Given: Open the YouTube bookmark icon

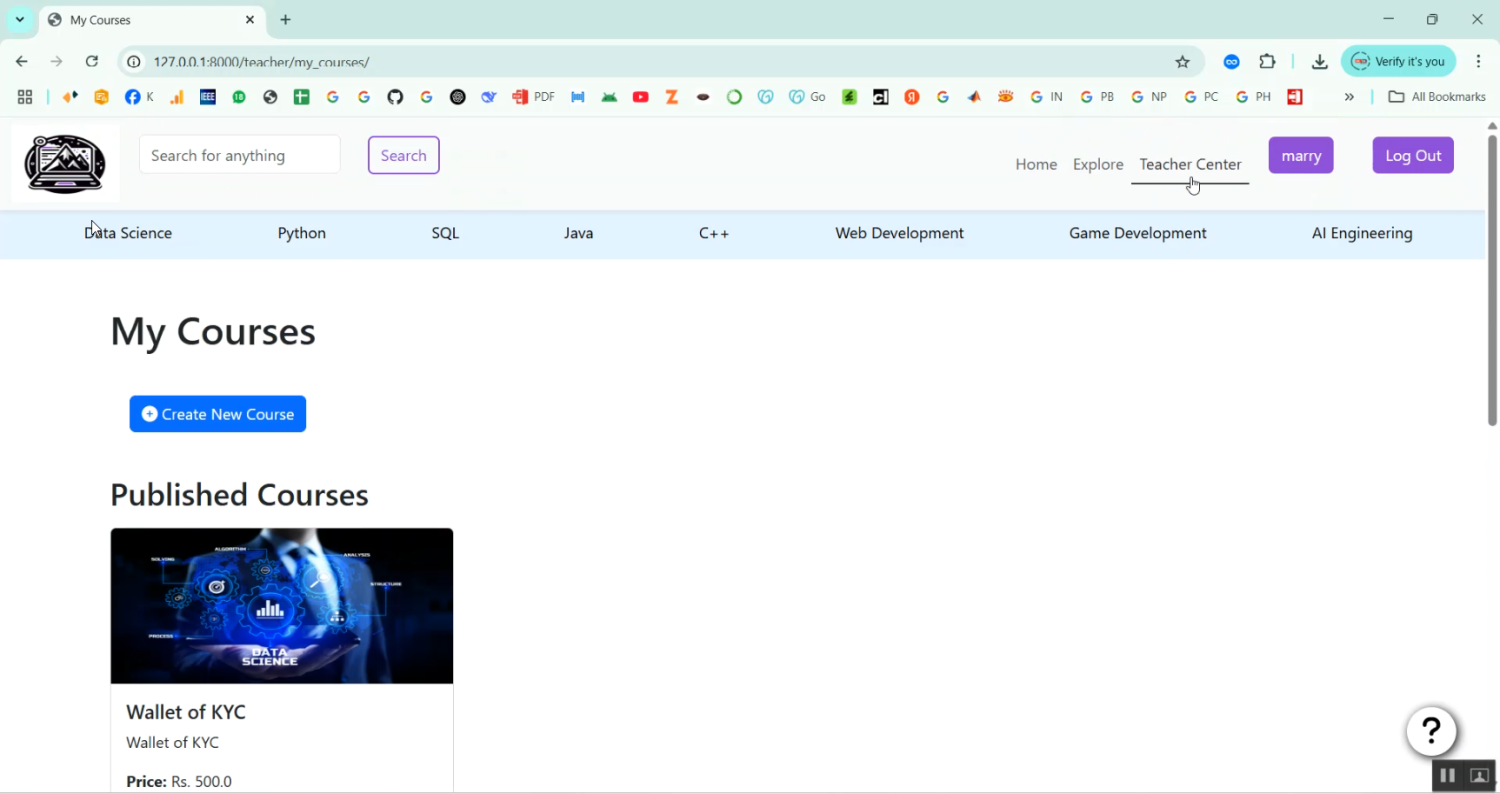Looking at the screenshot, I should tap(641, 97).
